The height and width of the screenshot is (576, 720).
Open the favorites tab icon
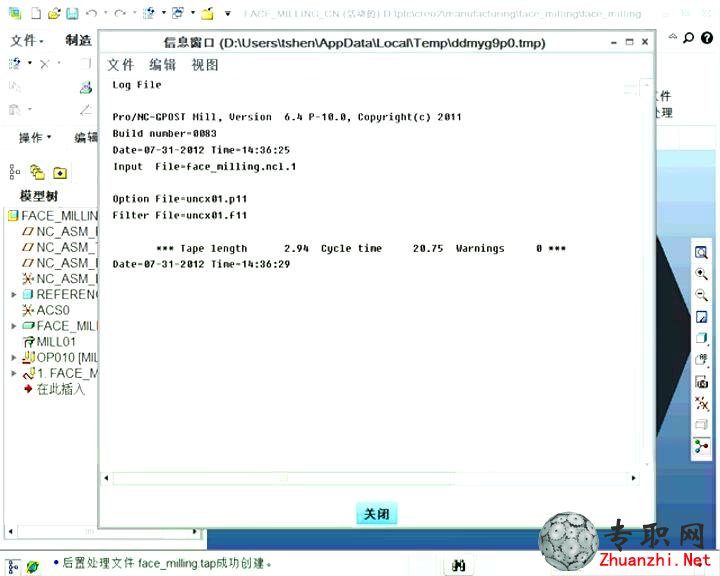pyautogui.click(x=60, y=173)
